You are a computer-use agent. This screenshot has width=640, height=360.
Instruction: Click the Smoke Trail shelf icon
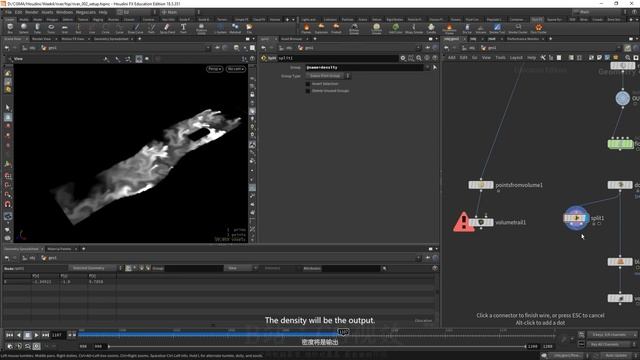click(497, 28)
